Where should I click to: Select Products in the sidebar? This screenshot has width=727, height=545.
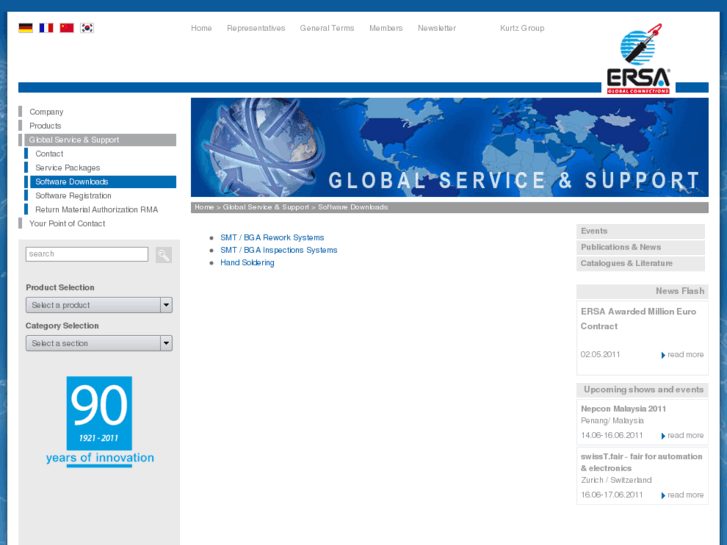45,126
